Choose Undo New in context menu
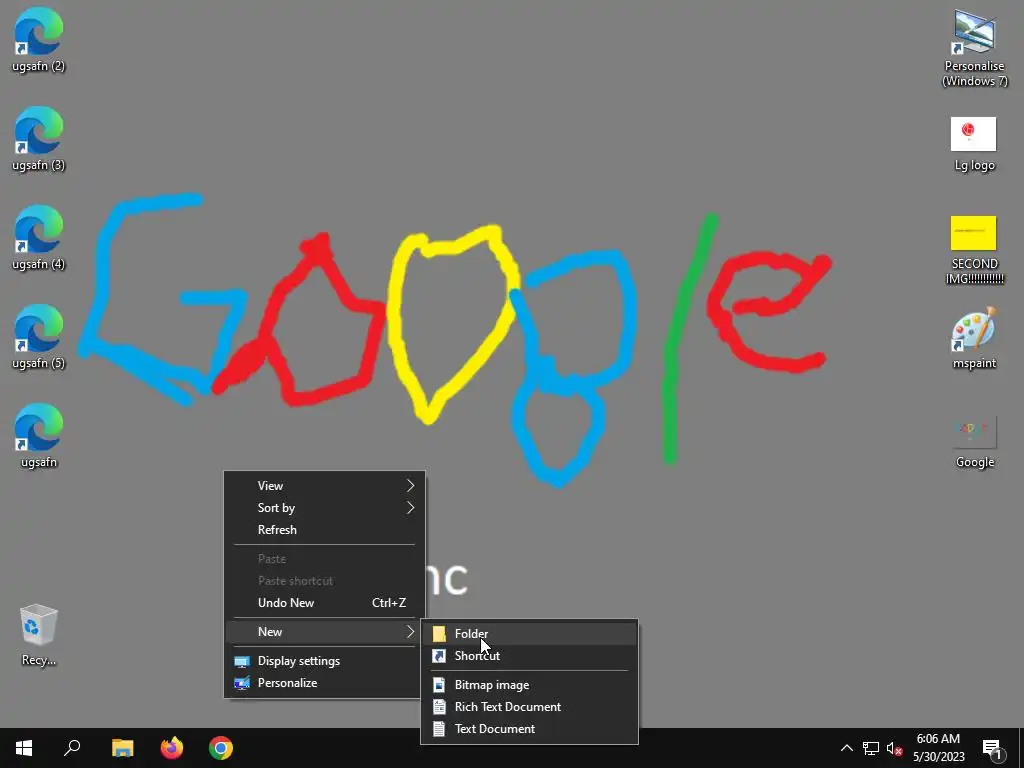The width and height of the screenshot is (1024, 768). click(325, 603)
